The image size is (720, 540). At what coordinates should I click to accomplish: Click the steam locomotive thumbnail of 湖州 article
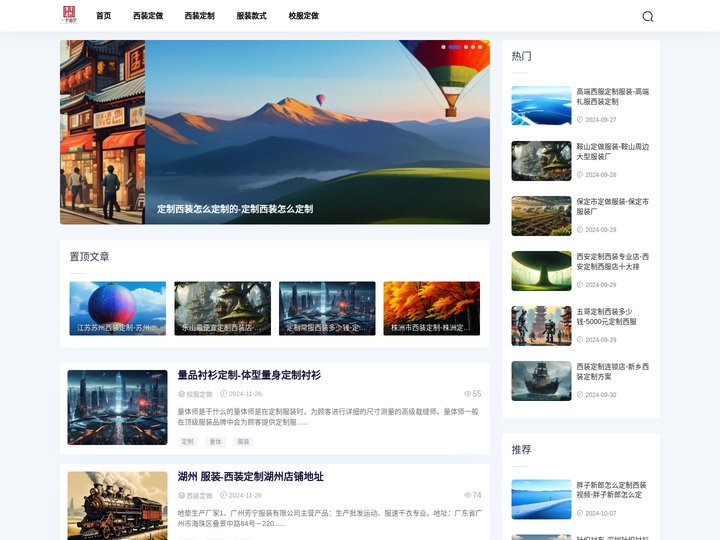point(118,506)
